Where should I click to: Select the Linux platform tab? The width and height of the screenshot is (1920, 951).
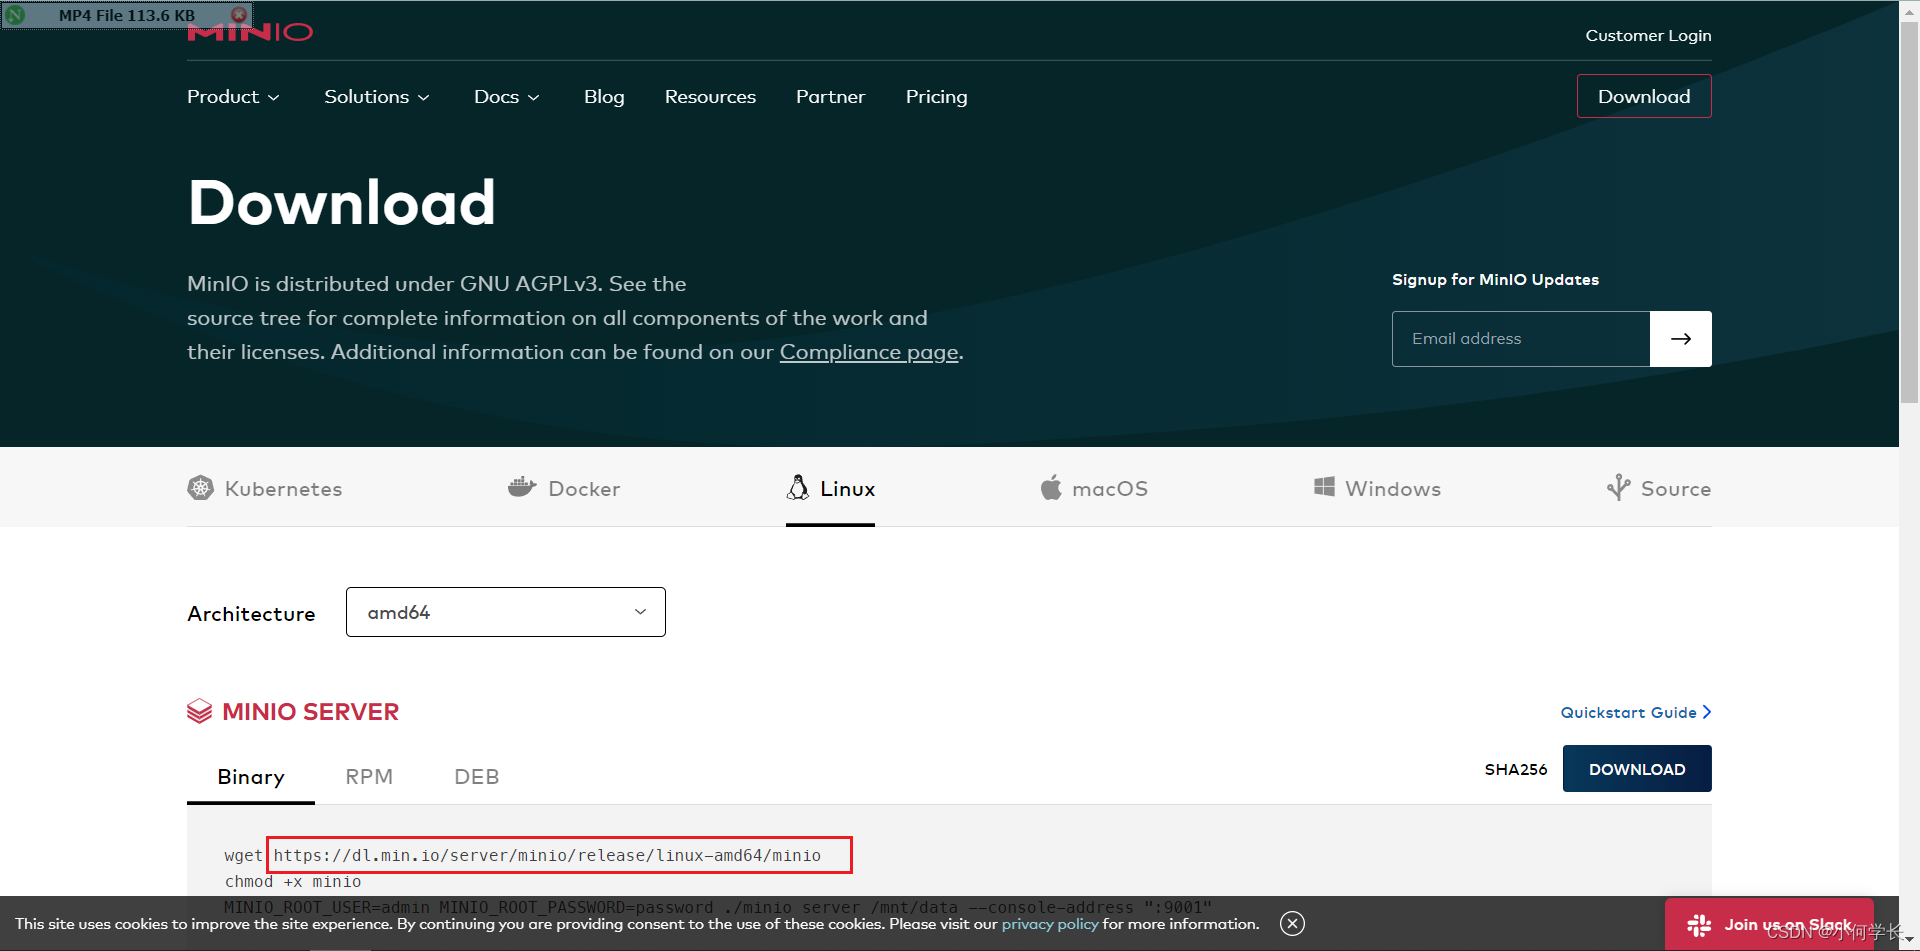tap(830, 488)
